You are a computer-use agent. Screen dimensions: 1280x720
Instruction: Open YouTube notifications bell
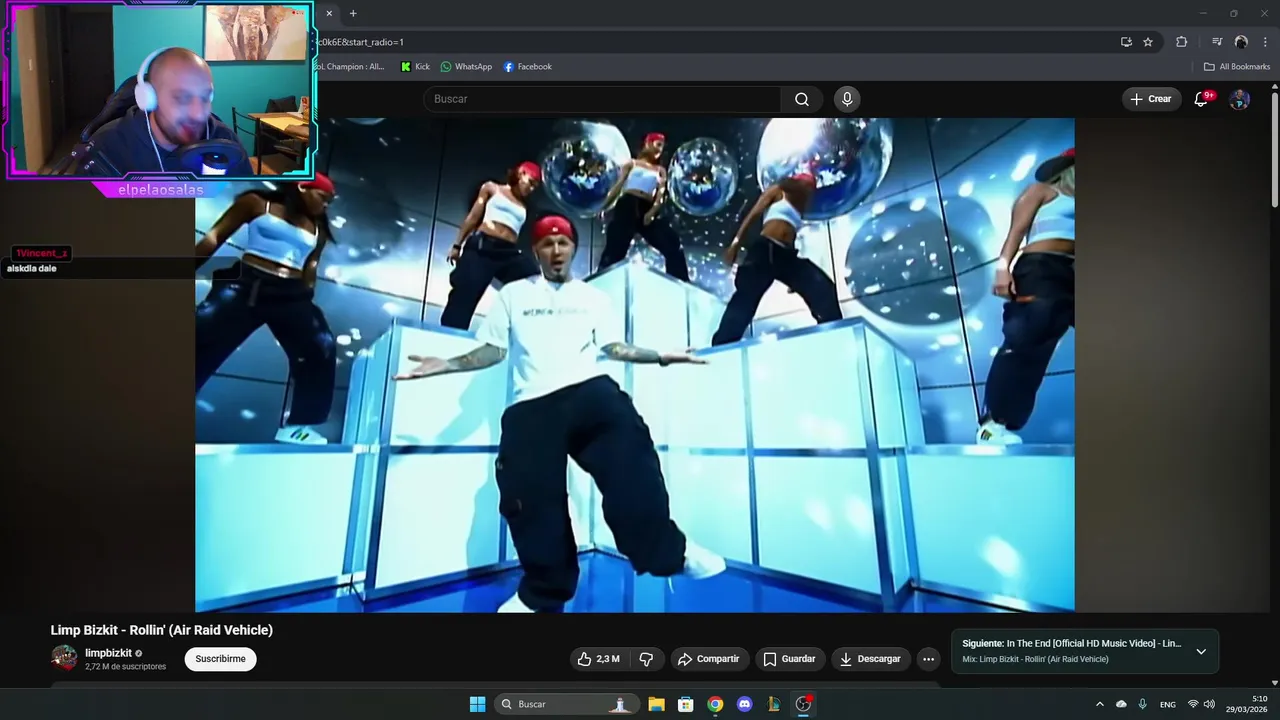[x=1202, y=99]
